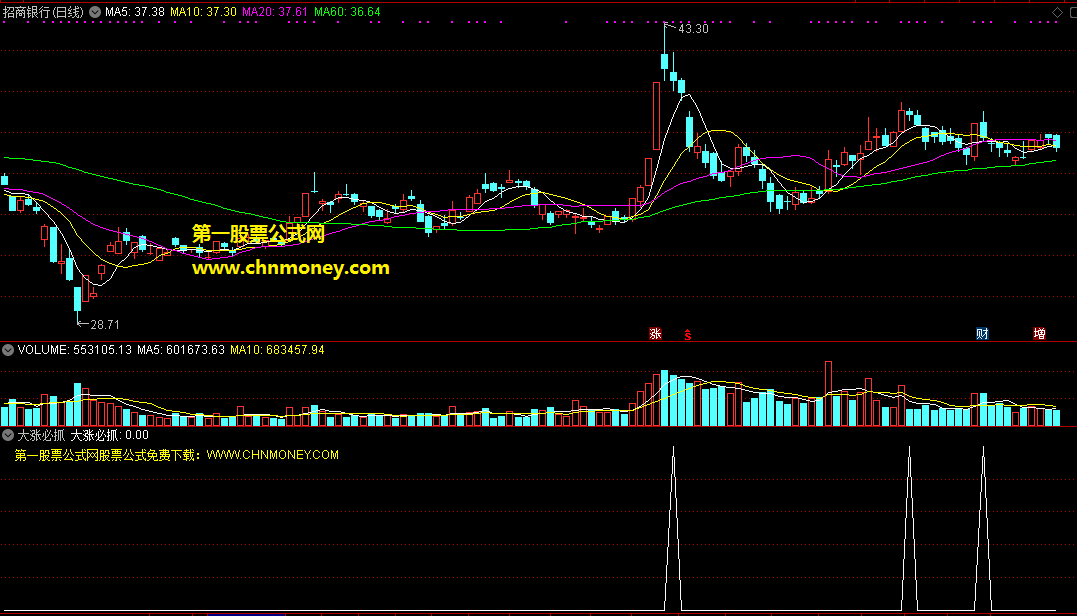The height and width of the screenshot is (616, 1077).
Task: Open the 大涨必抓 indicator panel menu
Action: click(8, 435)
